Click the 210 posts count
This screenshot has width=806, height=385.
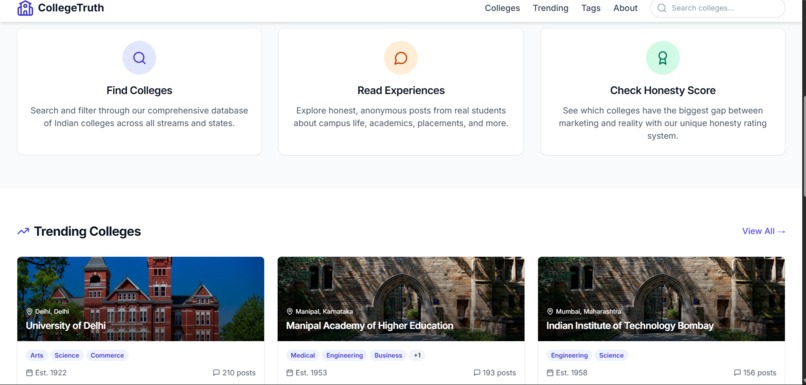tap(239, 373)
